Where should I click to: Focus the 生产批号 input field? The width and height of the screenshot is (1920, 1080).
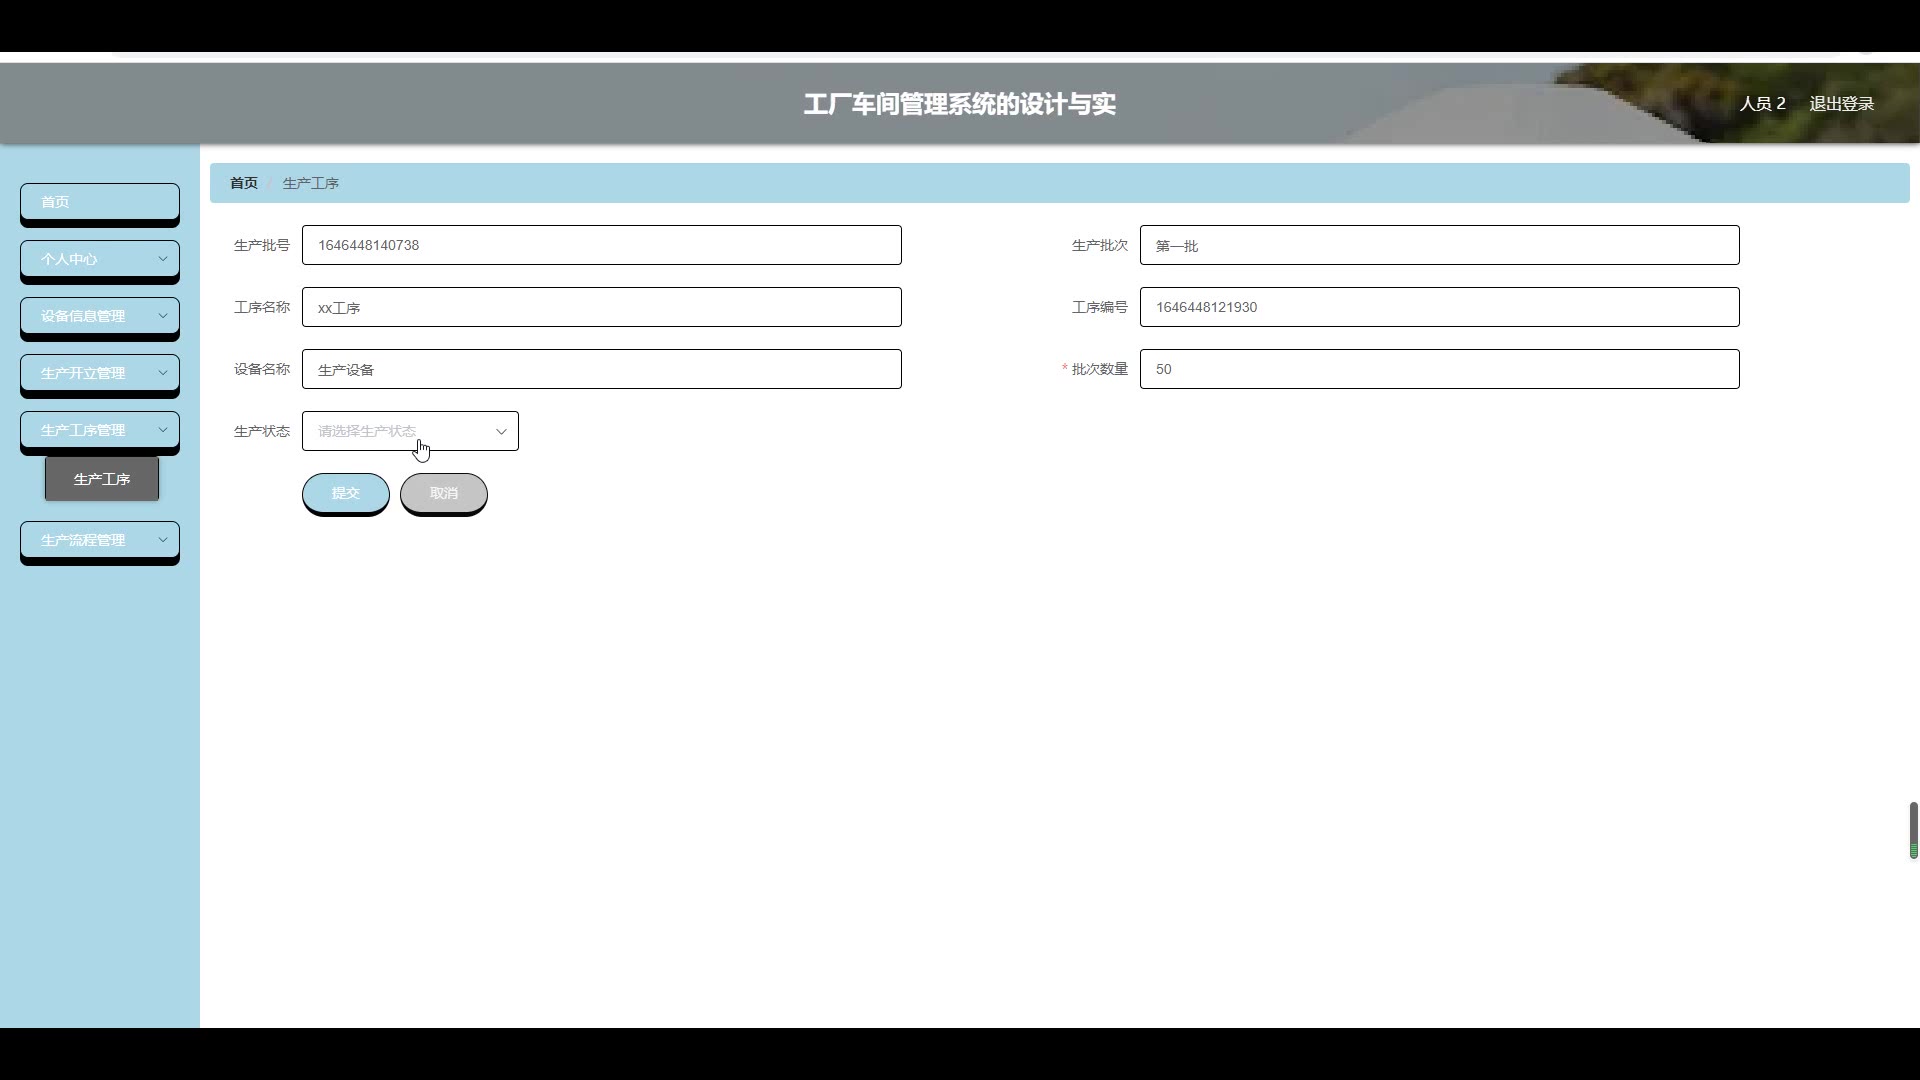[x=601, y=246]
